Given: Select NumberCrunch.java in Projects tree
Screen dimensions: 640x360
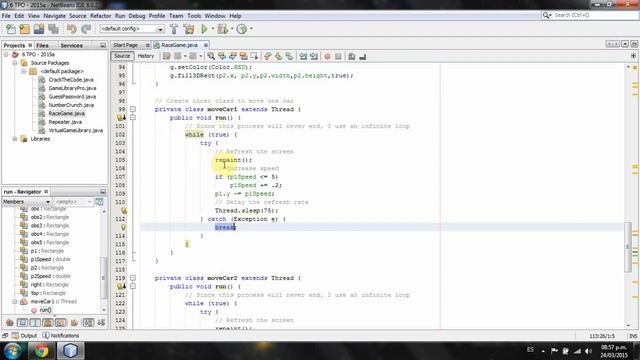Looking at the screenshot, I should point(71,105).
